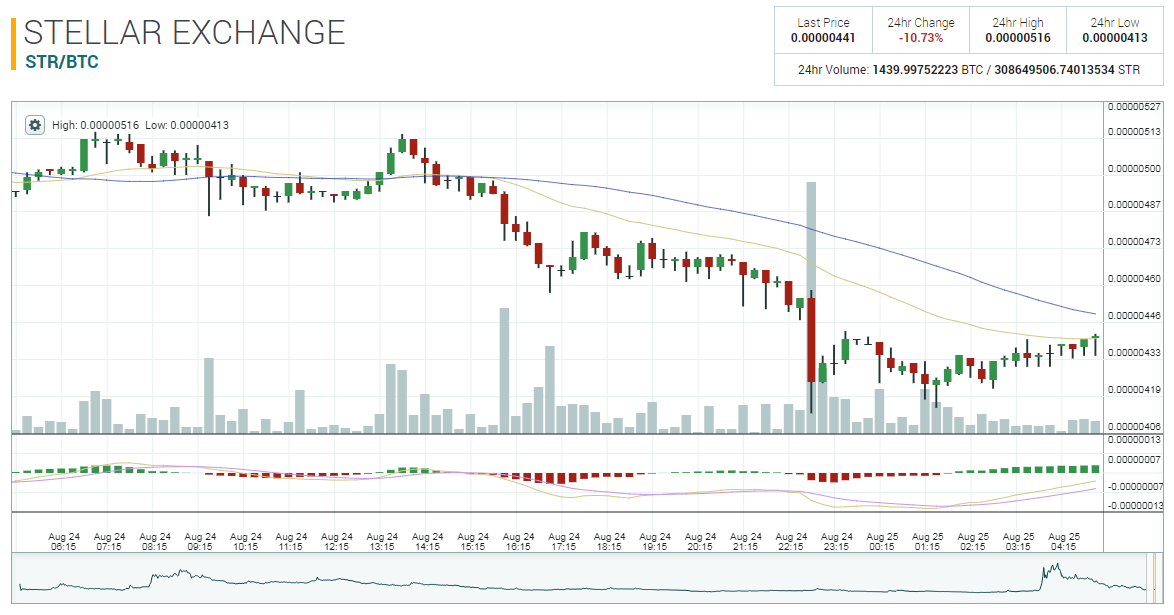Click the Last Price value 0.00000441
This screenshot has height=615, width=1174.
(x=823, y=38)
